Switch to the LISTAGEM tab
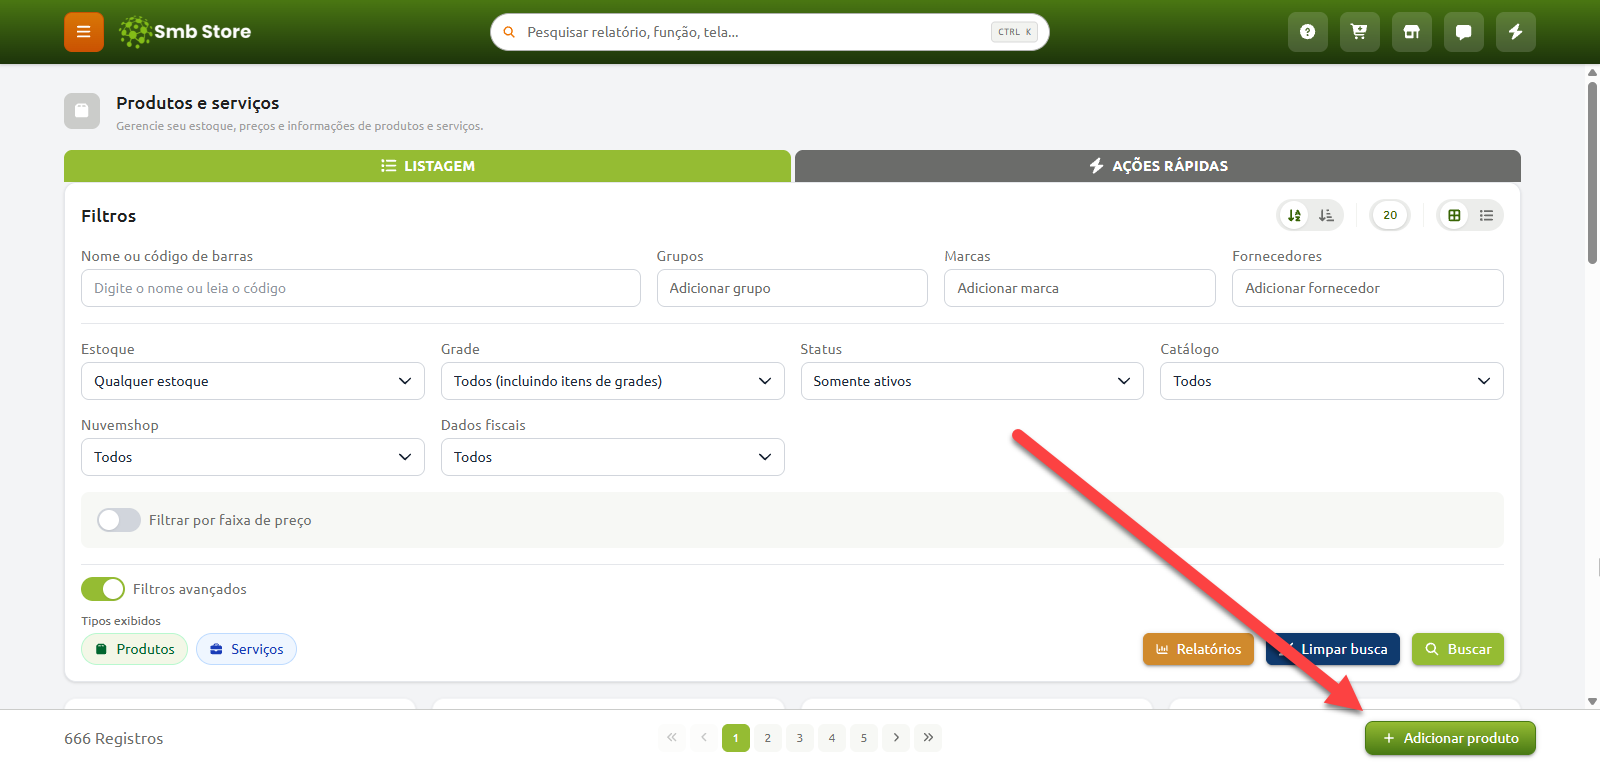 (x=427, y=166)
